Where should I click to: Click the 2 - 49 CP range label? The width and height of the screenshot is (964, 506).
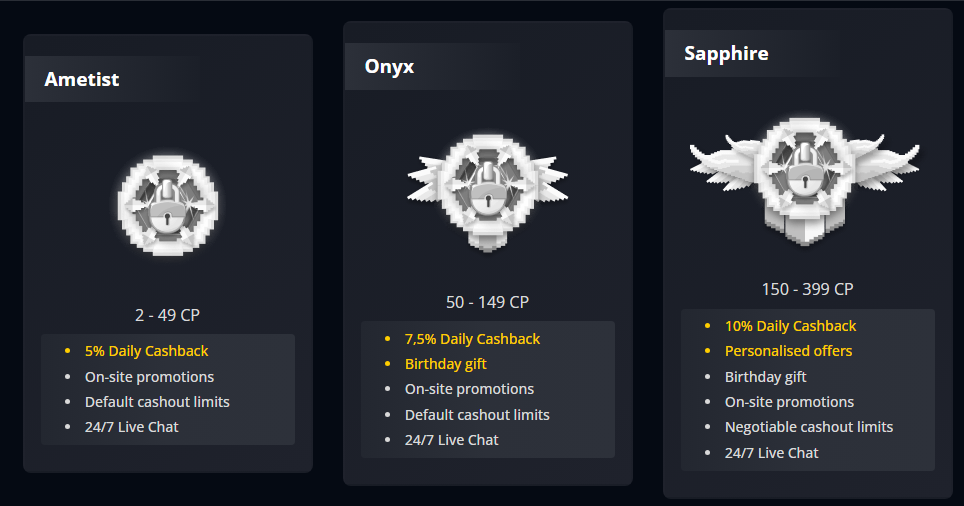click(x=167, y=315)
